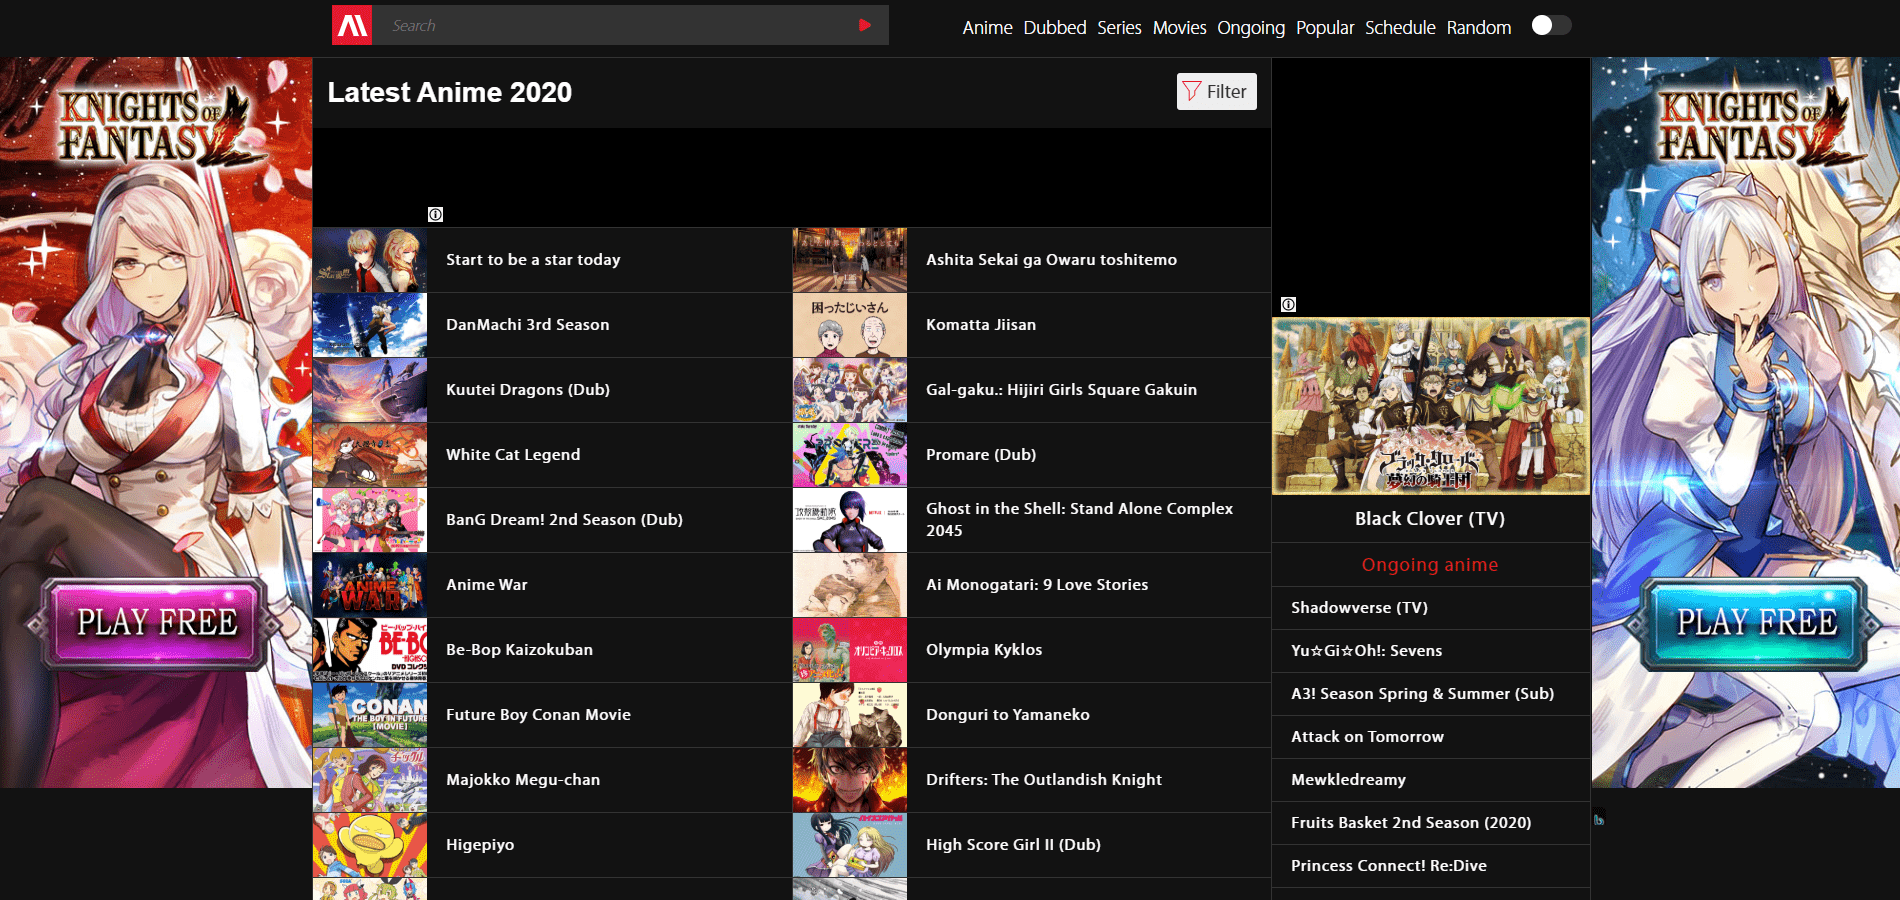Open the Popular menu item
The image size is (1900, 900).
(1325, 28)
